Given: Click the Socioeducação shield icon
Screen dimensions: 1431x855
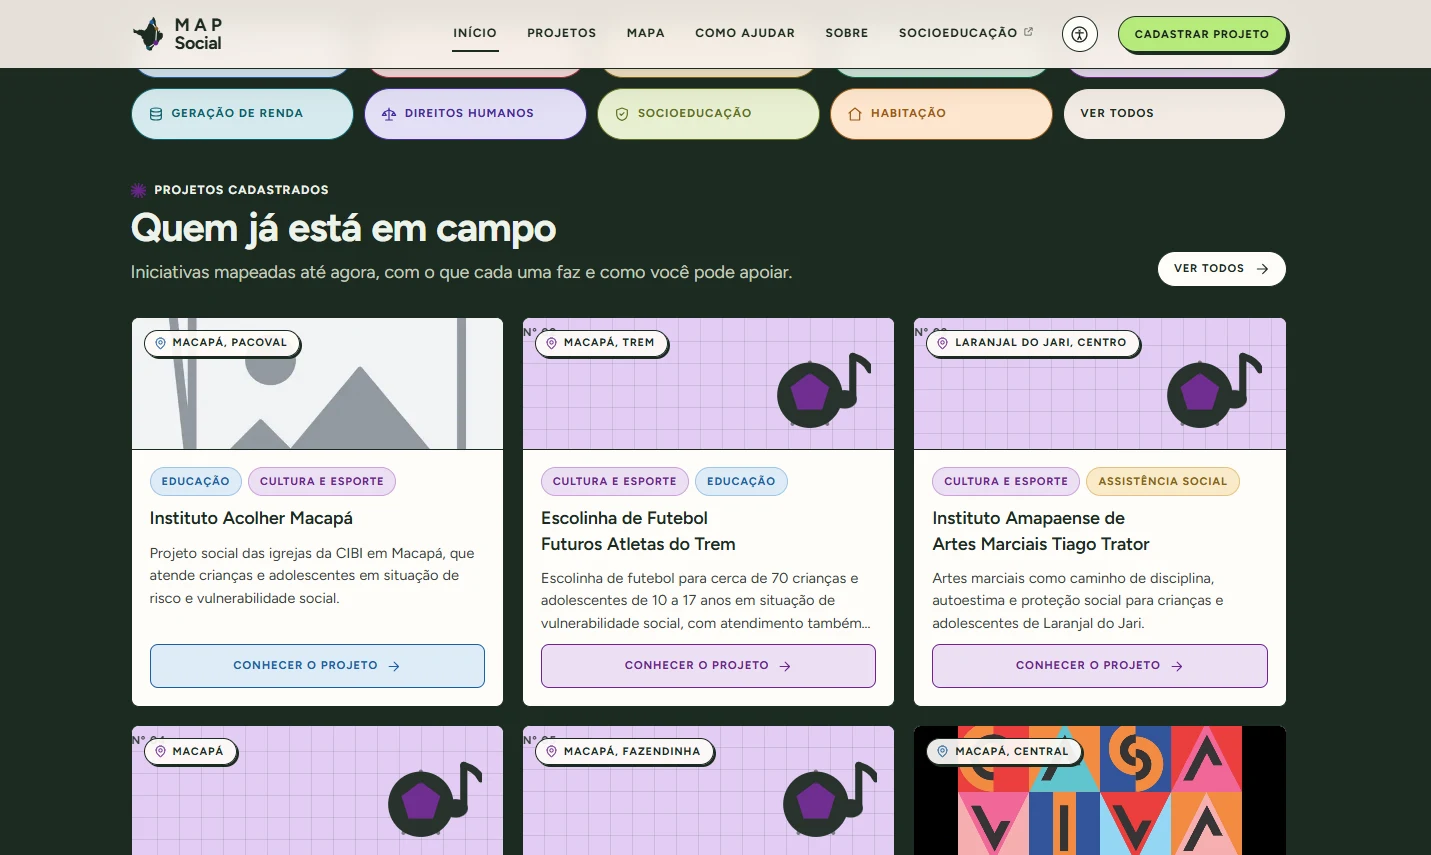Looking at the screenshot, I should coord(622,114).
